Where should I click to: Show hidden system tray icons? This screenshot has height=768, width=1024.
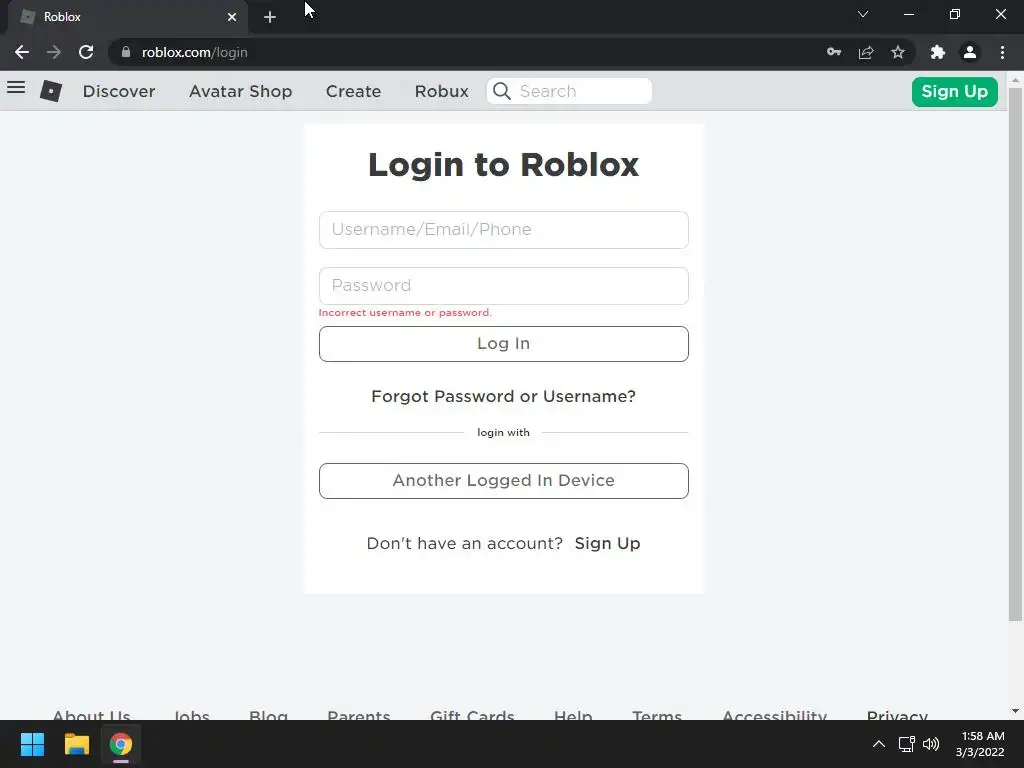pos(879,744)
